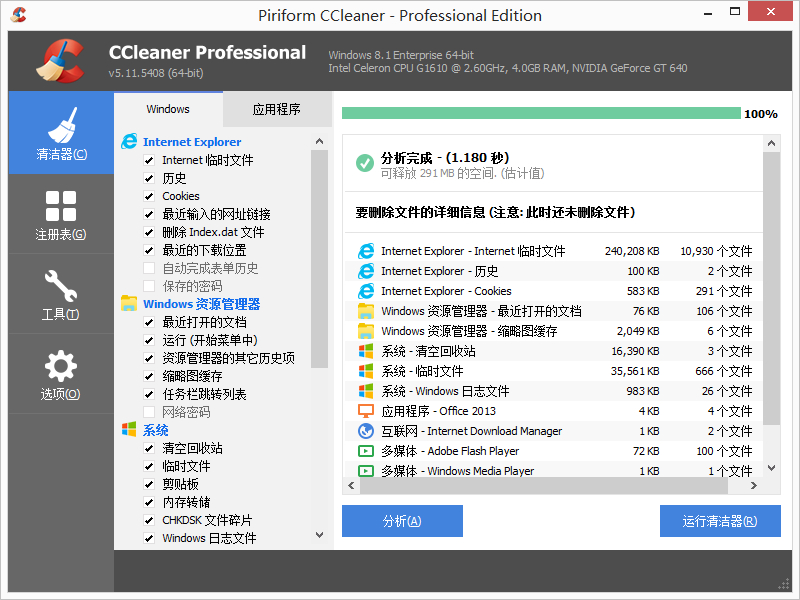Click the Windows 资源管理器 folder icon in tree

pyautogui.click(x=129, y=304)
